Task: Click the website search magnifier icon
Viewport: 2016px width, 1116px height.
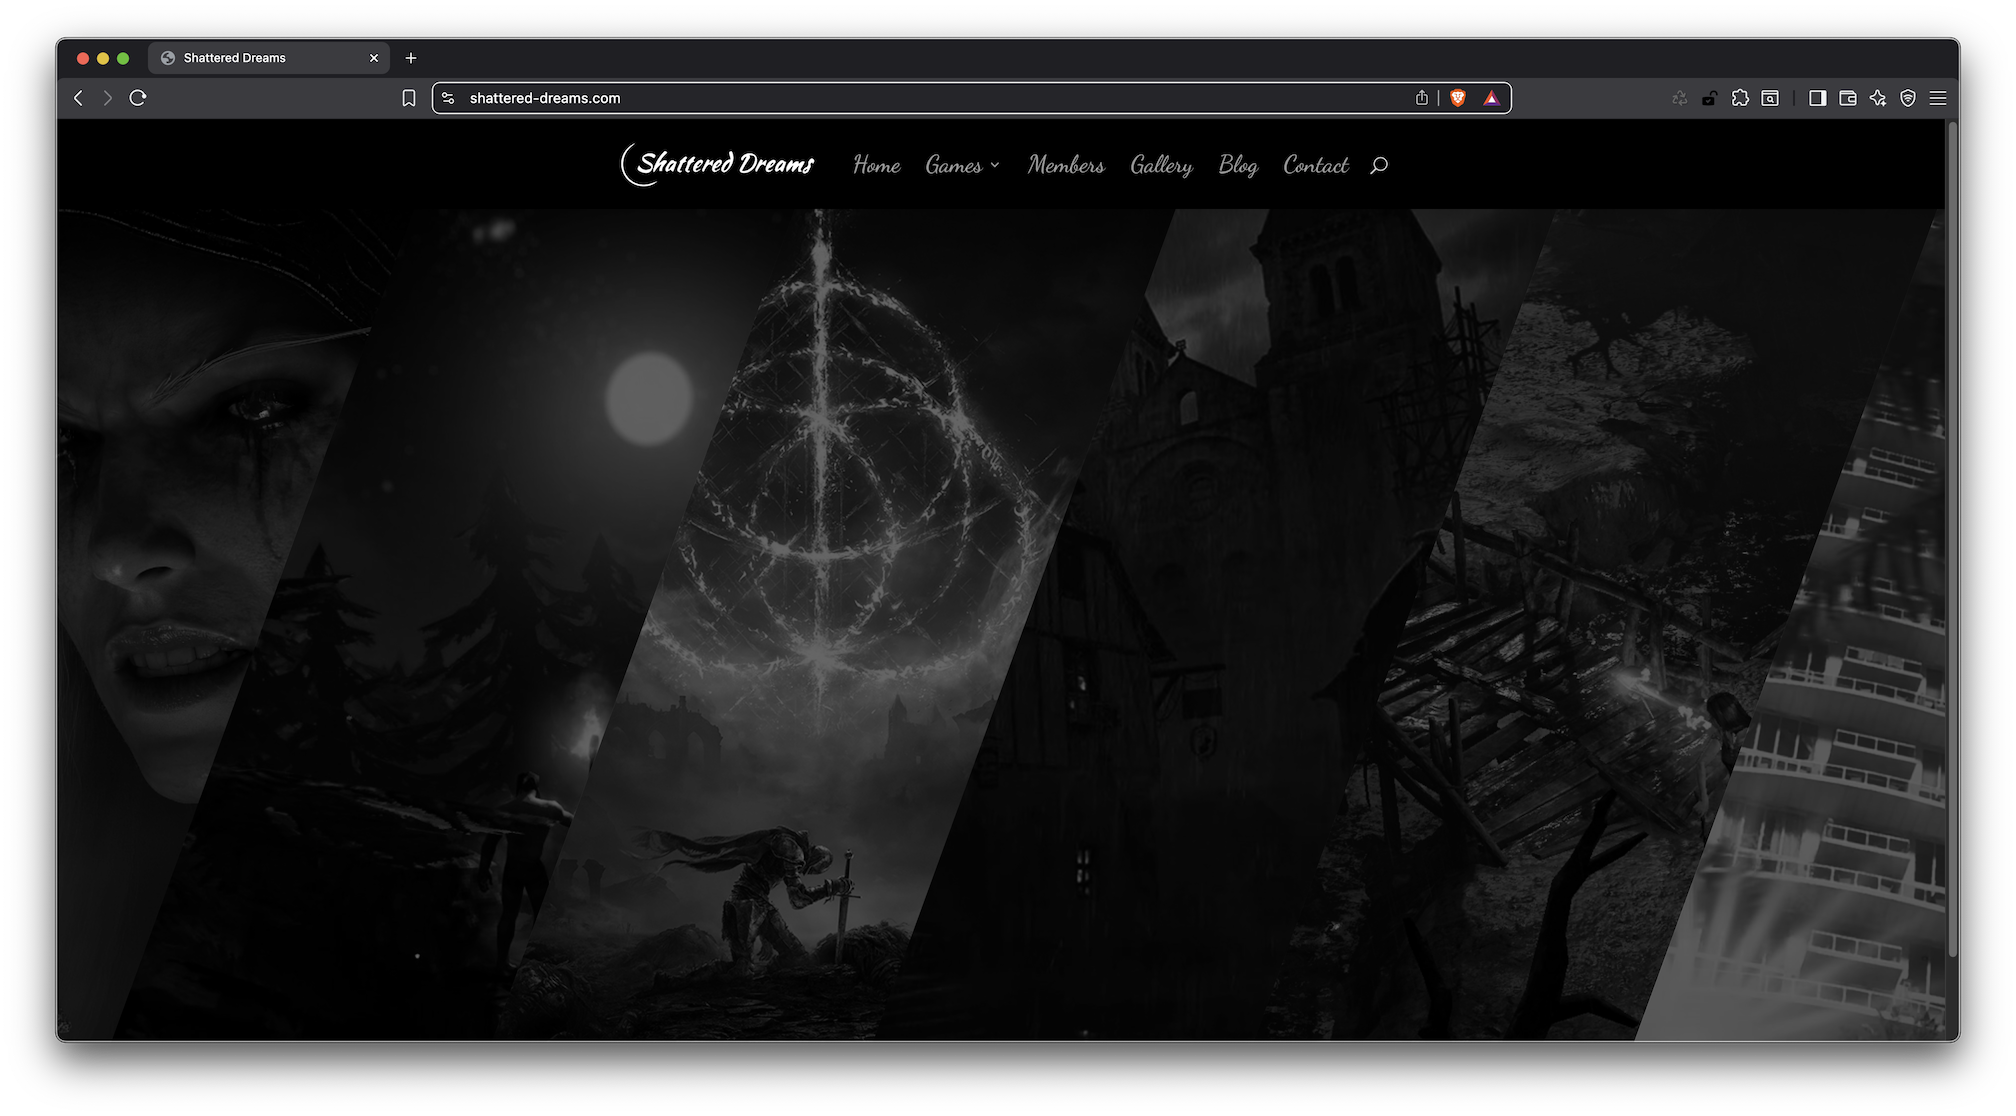Action: tap(1379, 165)
